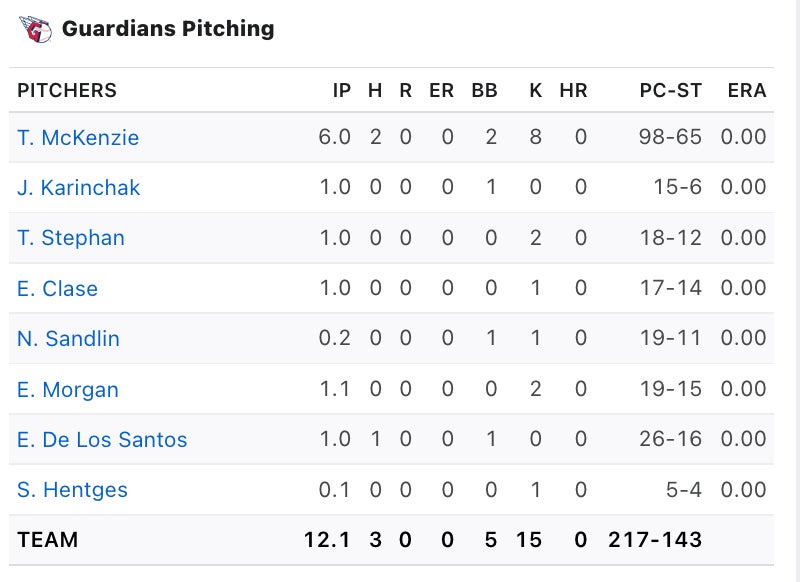Screen dimensions: 800x582
Task: Click the PITCHERS column header
Action: coord(67,91)
